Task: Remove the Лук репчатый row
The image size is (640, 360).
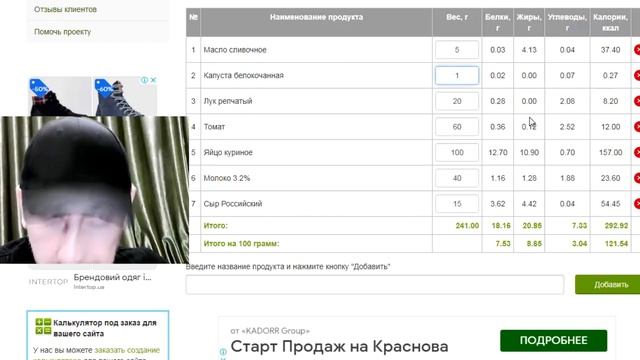Action: point(637,101)
